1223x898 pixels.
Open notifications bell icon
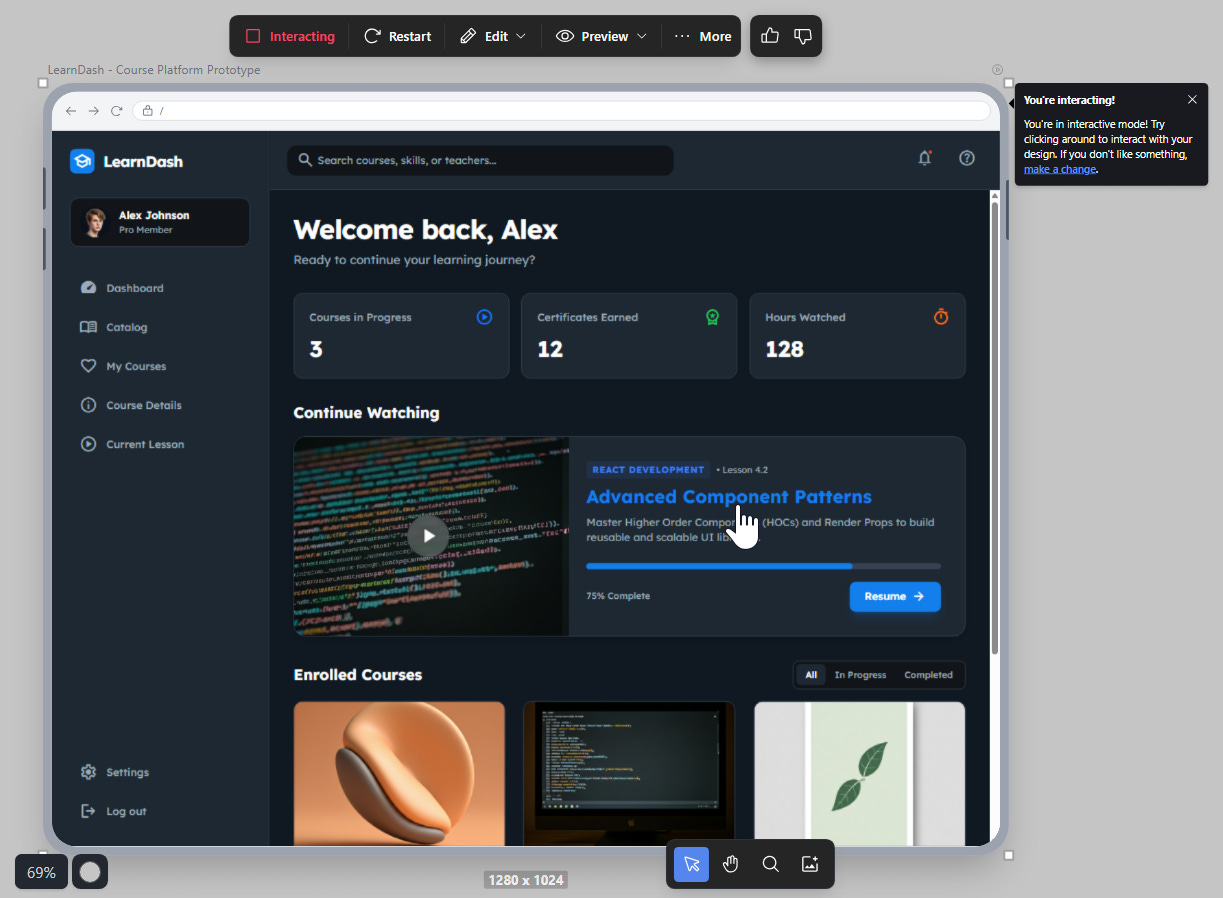click(925, 158)
